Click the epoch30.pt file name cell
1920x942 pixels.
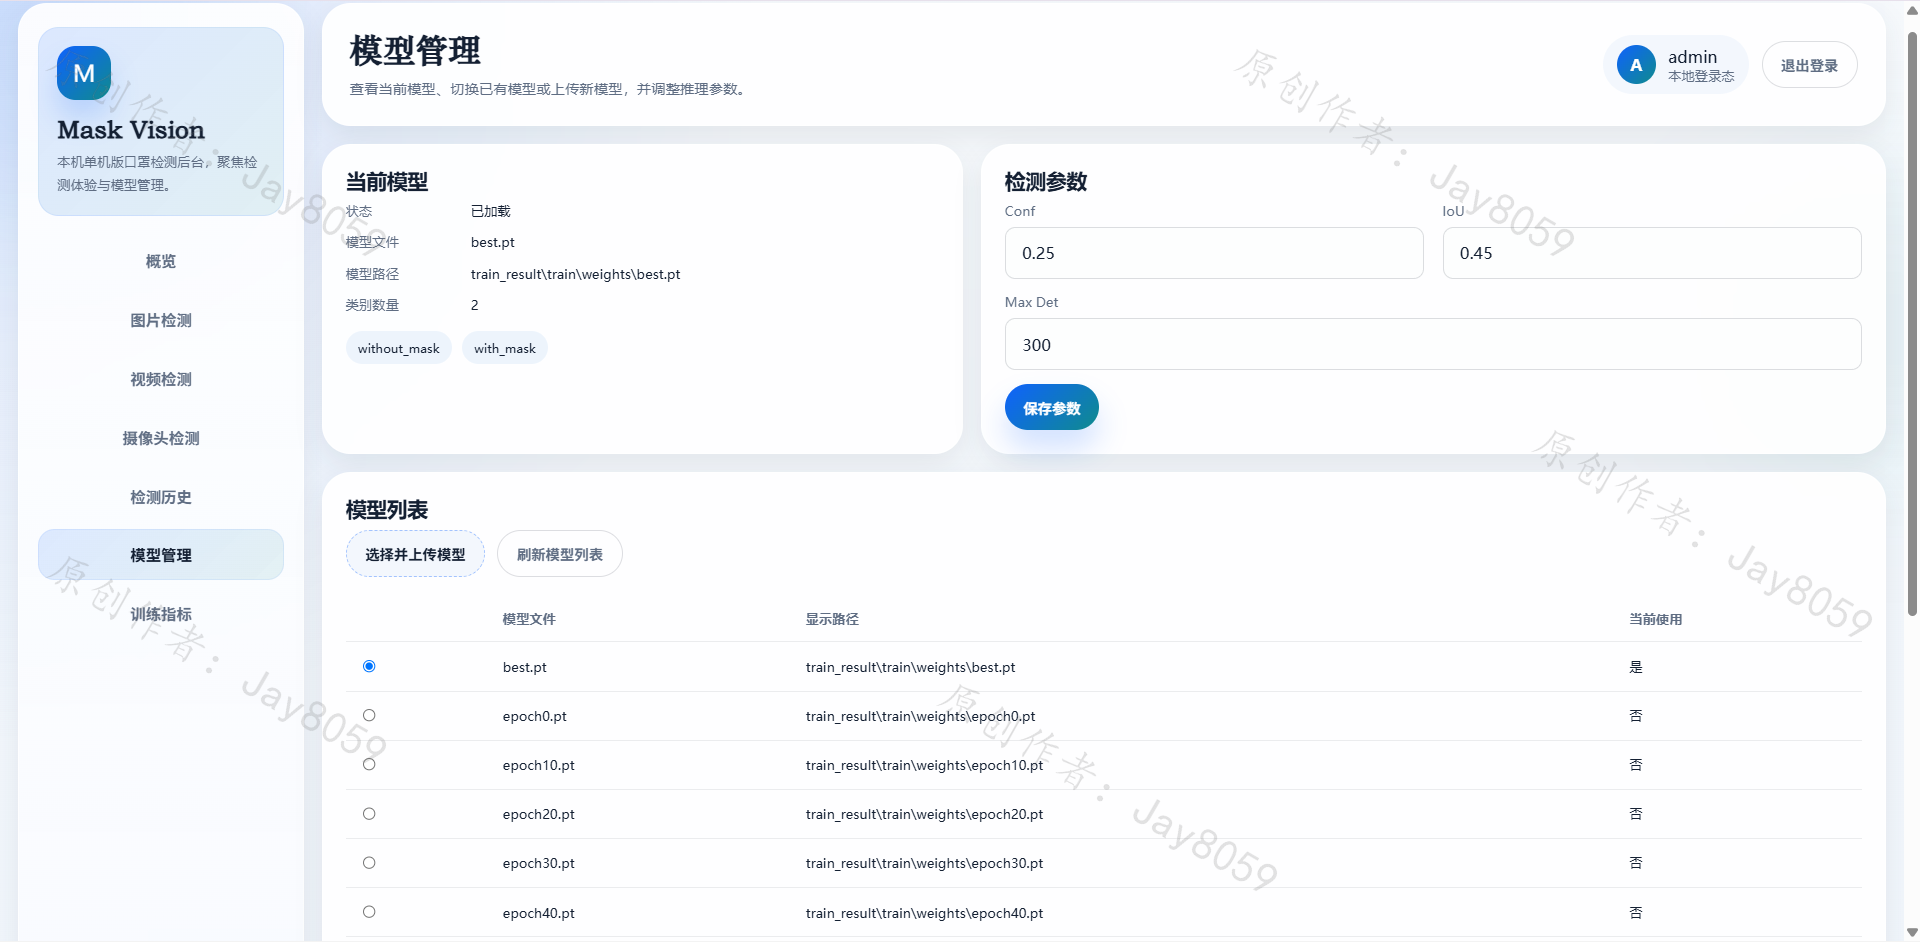(539, 863)
